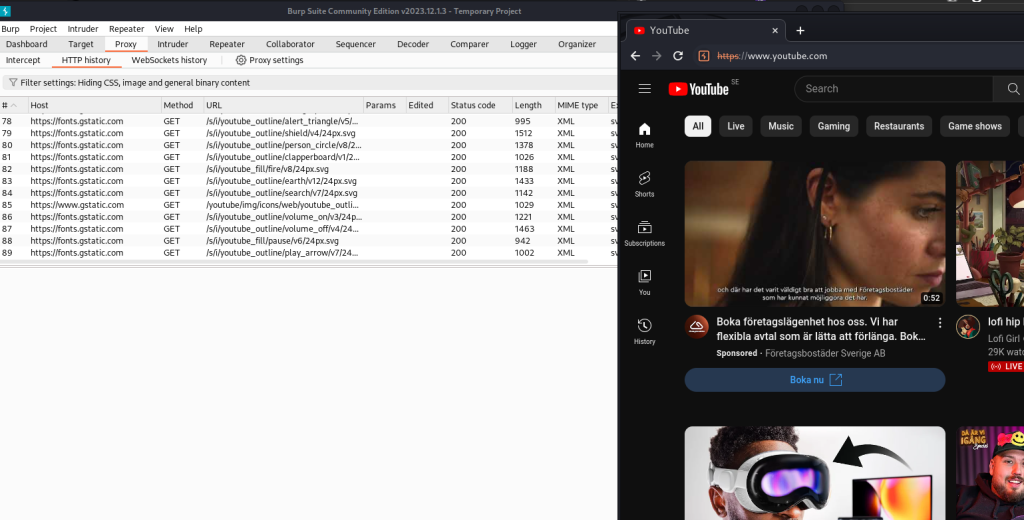Click the YouTube search magnifier button
The image size is (1024, 520).
pyautogui.click(x=1012, y=89)
